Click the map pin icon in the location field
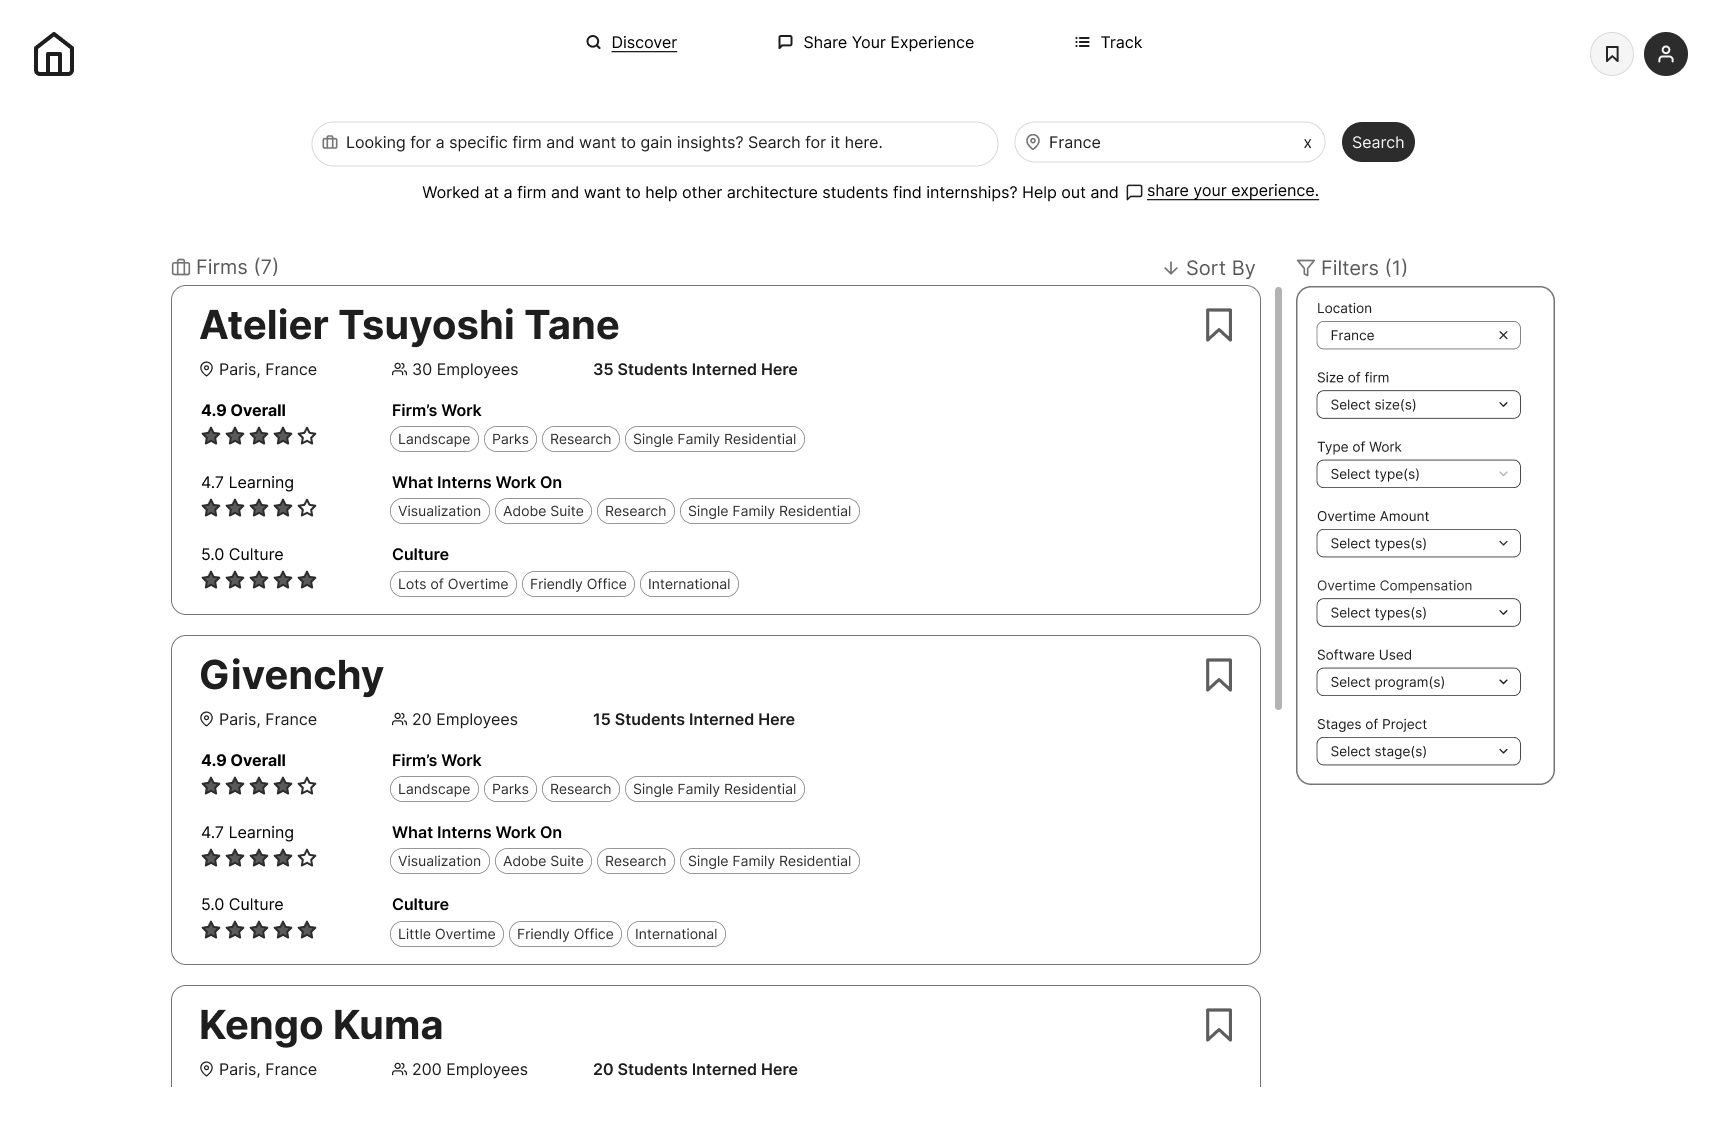This screenshot has height=1126, width=1728. point(1033,142)
